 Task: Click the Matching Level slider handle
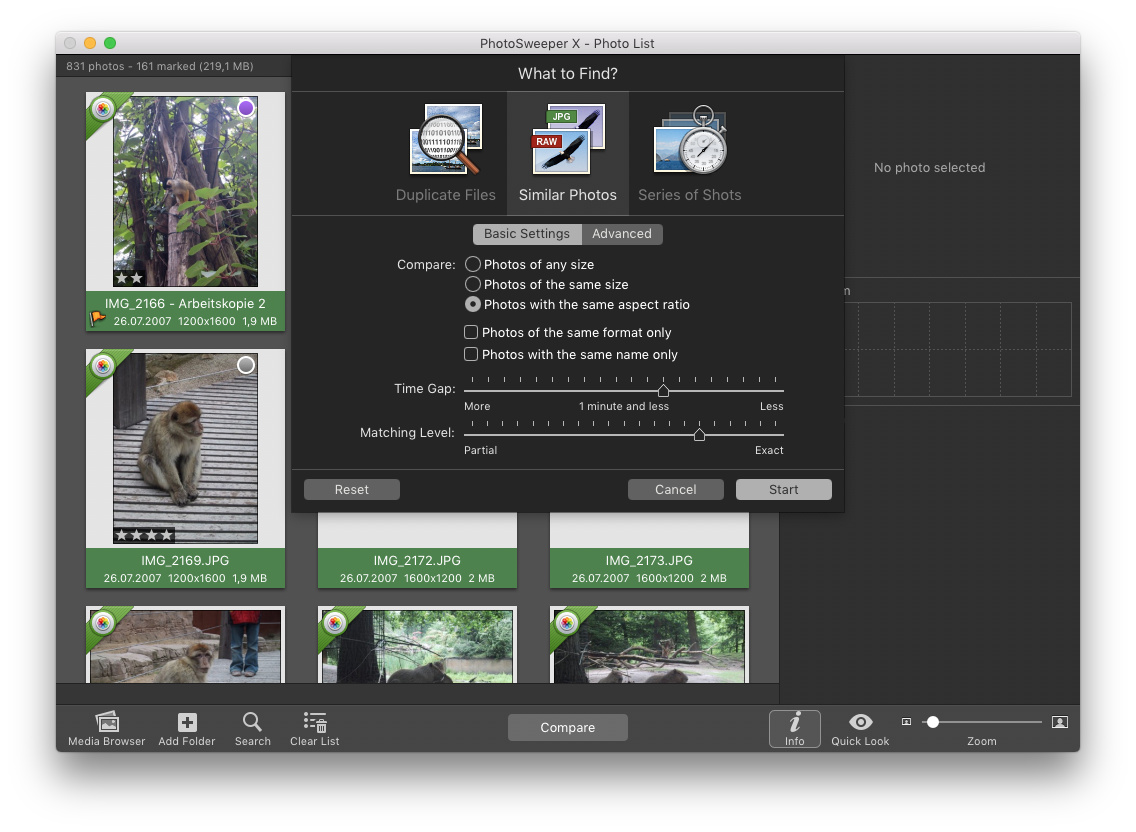coord(699,434)
